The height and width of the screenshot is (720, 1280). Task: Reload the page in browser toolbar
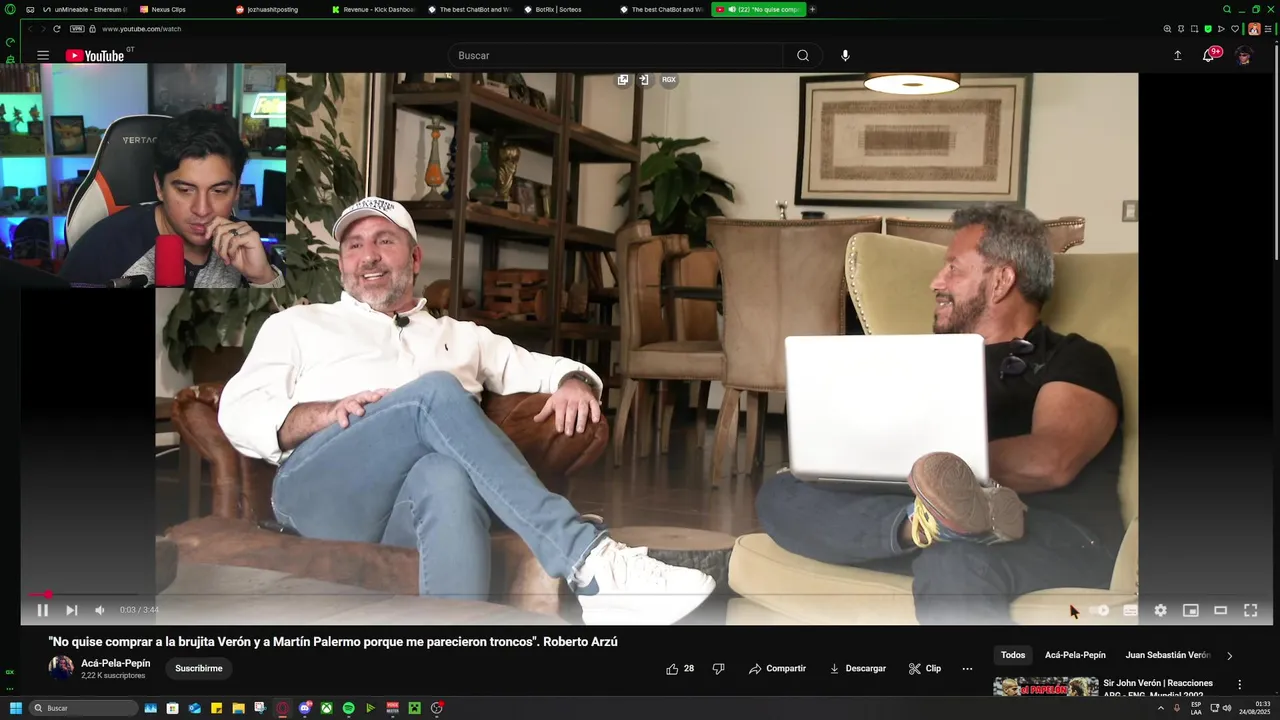pyautogui.click(x=57, y=29)
